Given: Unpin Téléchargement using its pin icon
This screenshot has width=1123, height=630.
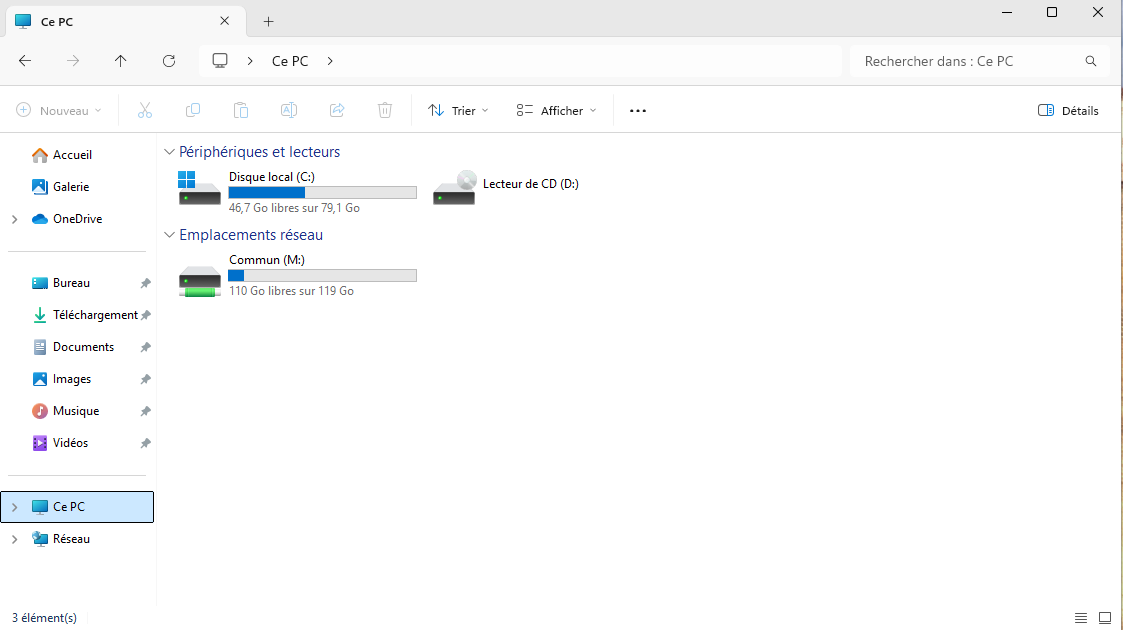Looking at the screenshot, I should point(145,315).
